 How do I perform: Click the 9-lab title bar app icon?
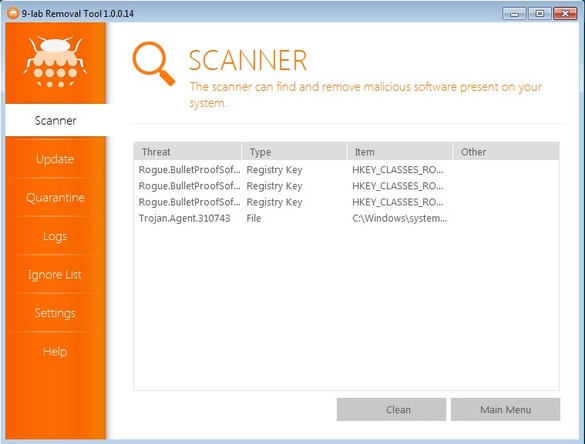pyautogui.click(x=13, y=13)
